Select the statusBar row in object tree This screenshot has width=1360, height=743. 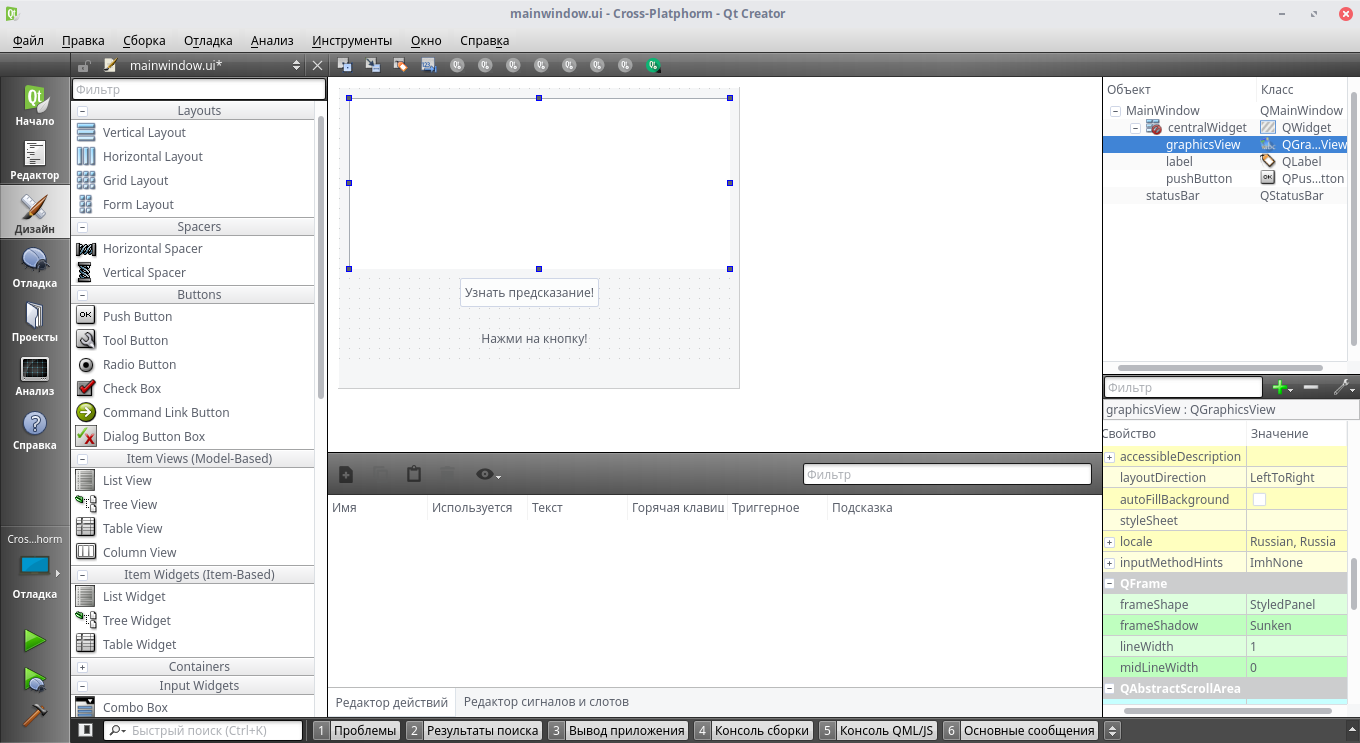click(x=1226, y=195)
